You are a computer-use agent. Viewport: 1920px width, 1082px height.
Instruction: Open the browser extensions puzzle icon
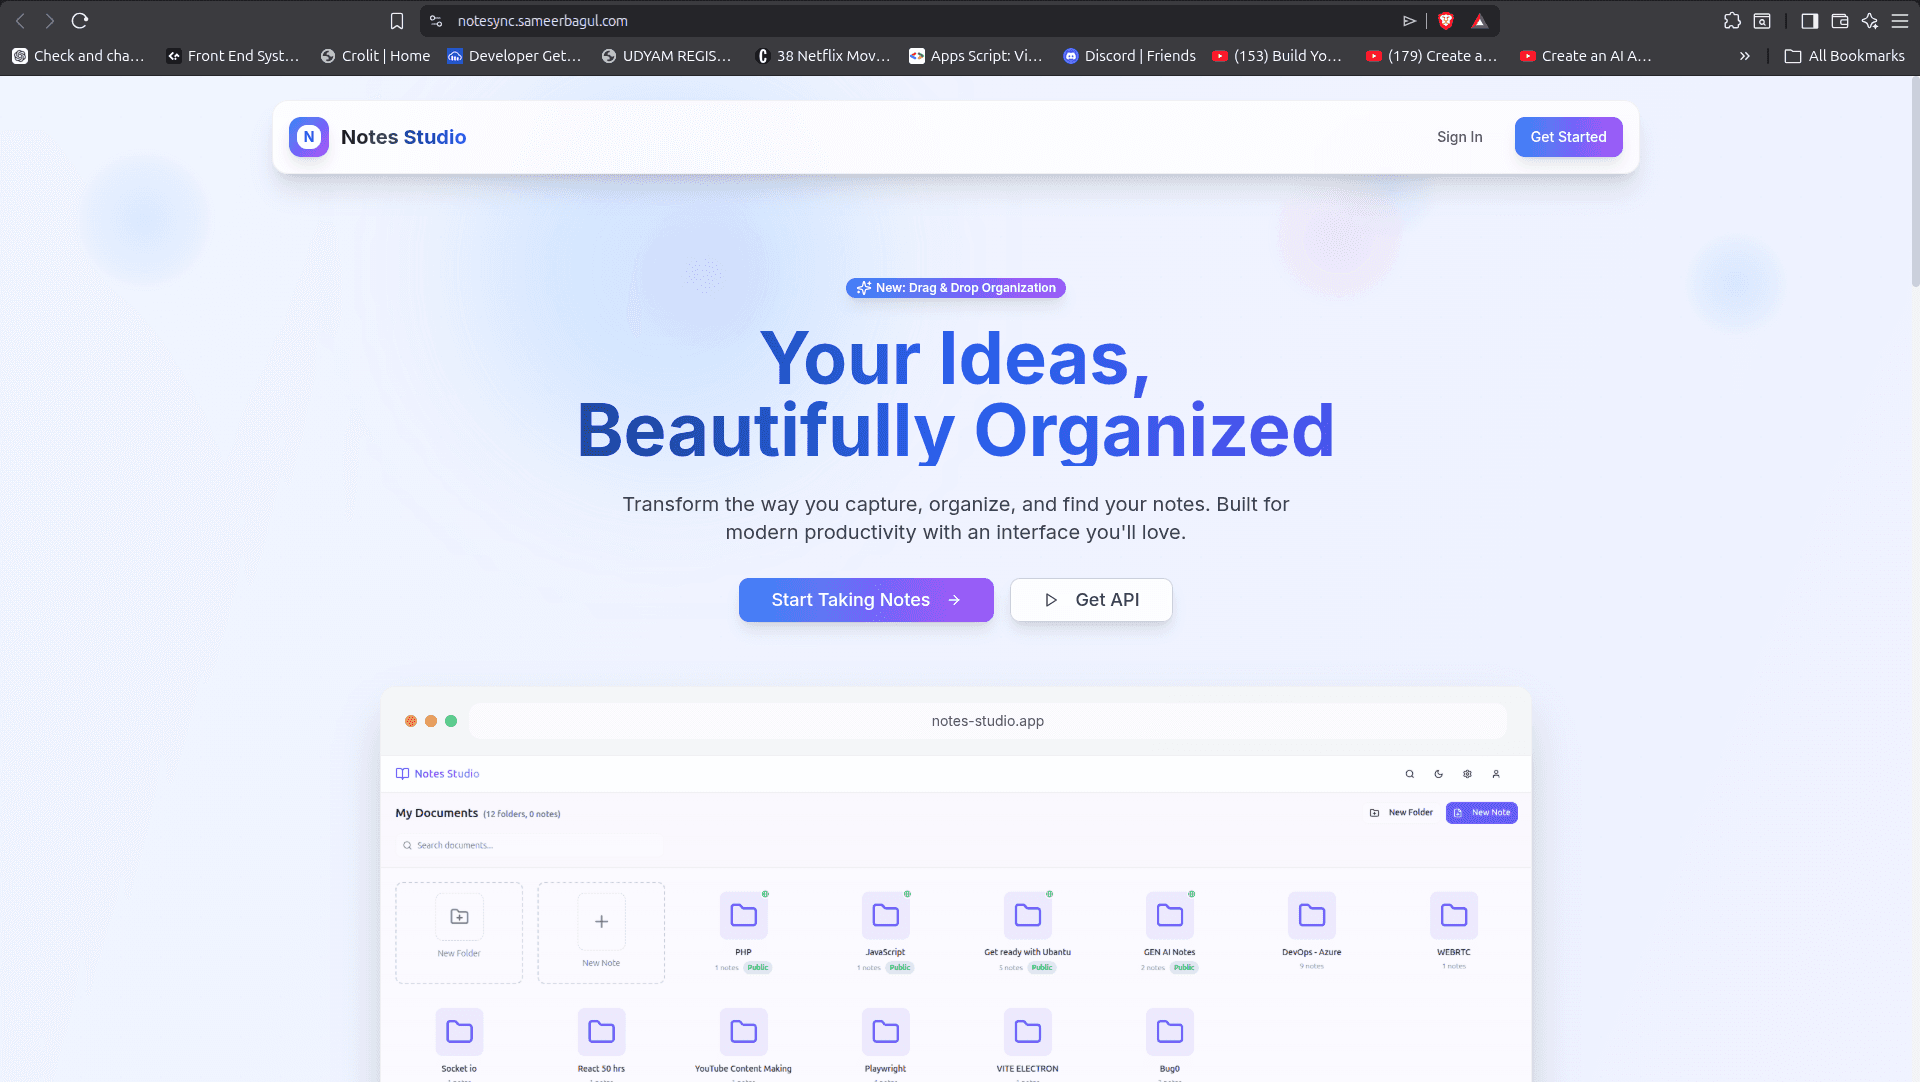coord(1732,20)
